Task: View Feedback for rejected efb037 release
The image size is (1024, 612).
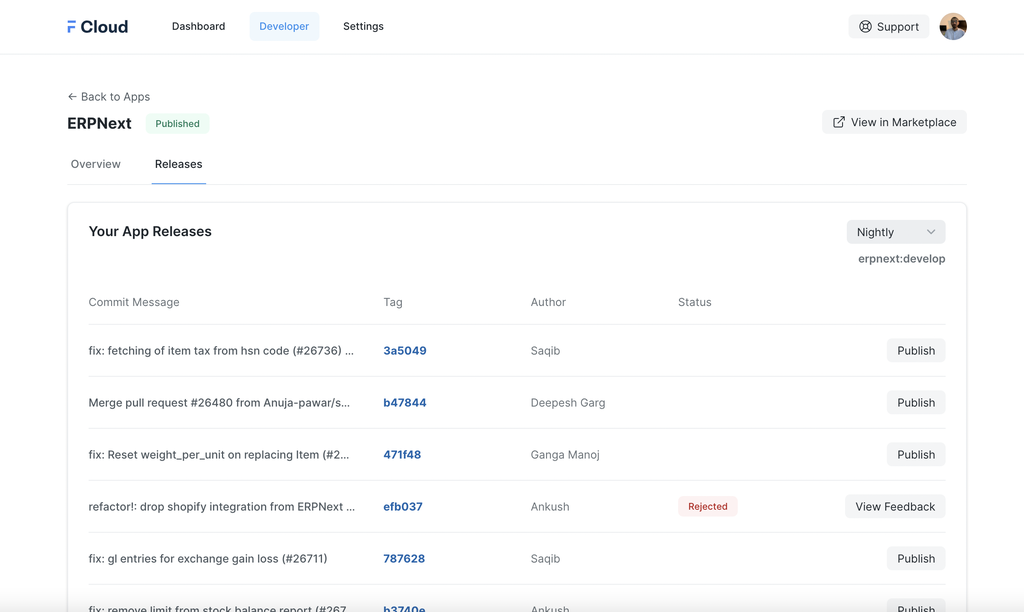Action: point(895,507)
